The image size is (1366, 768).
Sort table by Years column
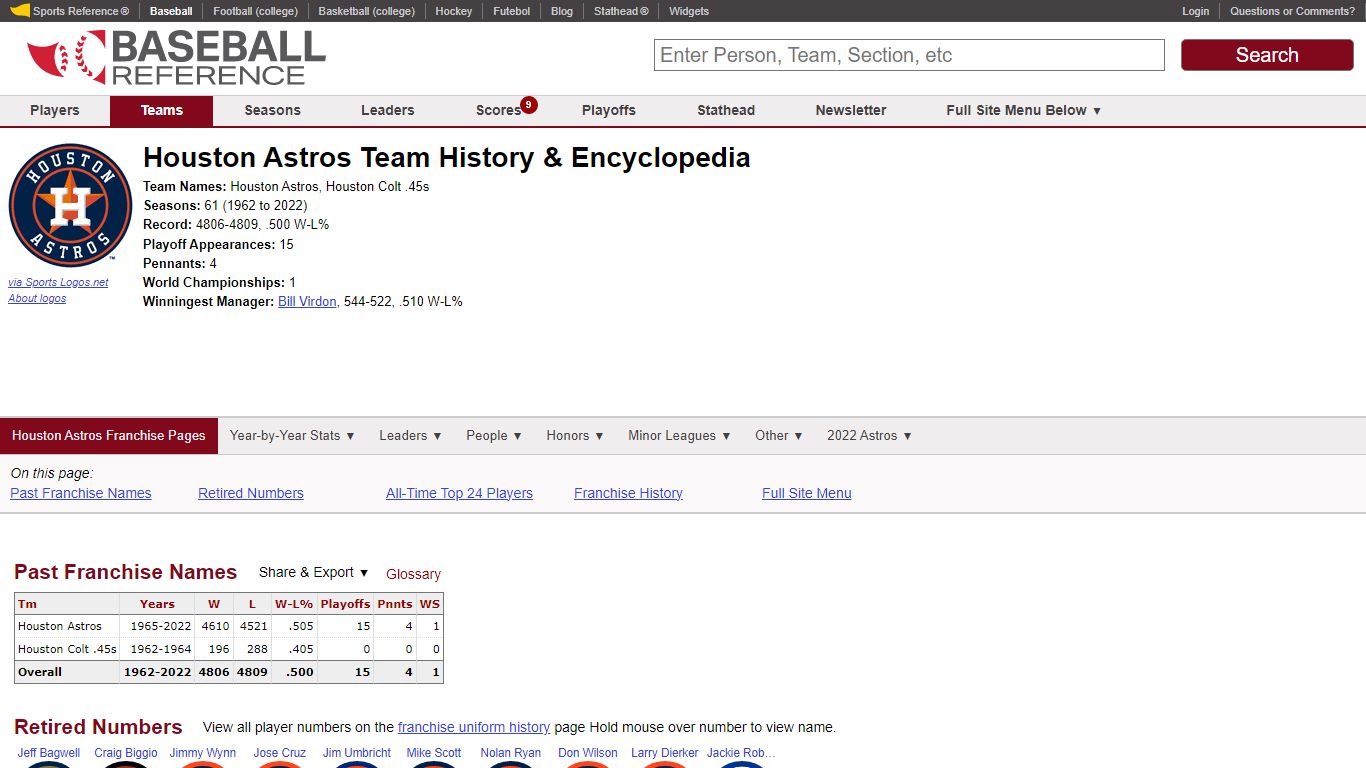click(157, 604)
